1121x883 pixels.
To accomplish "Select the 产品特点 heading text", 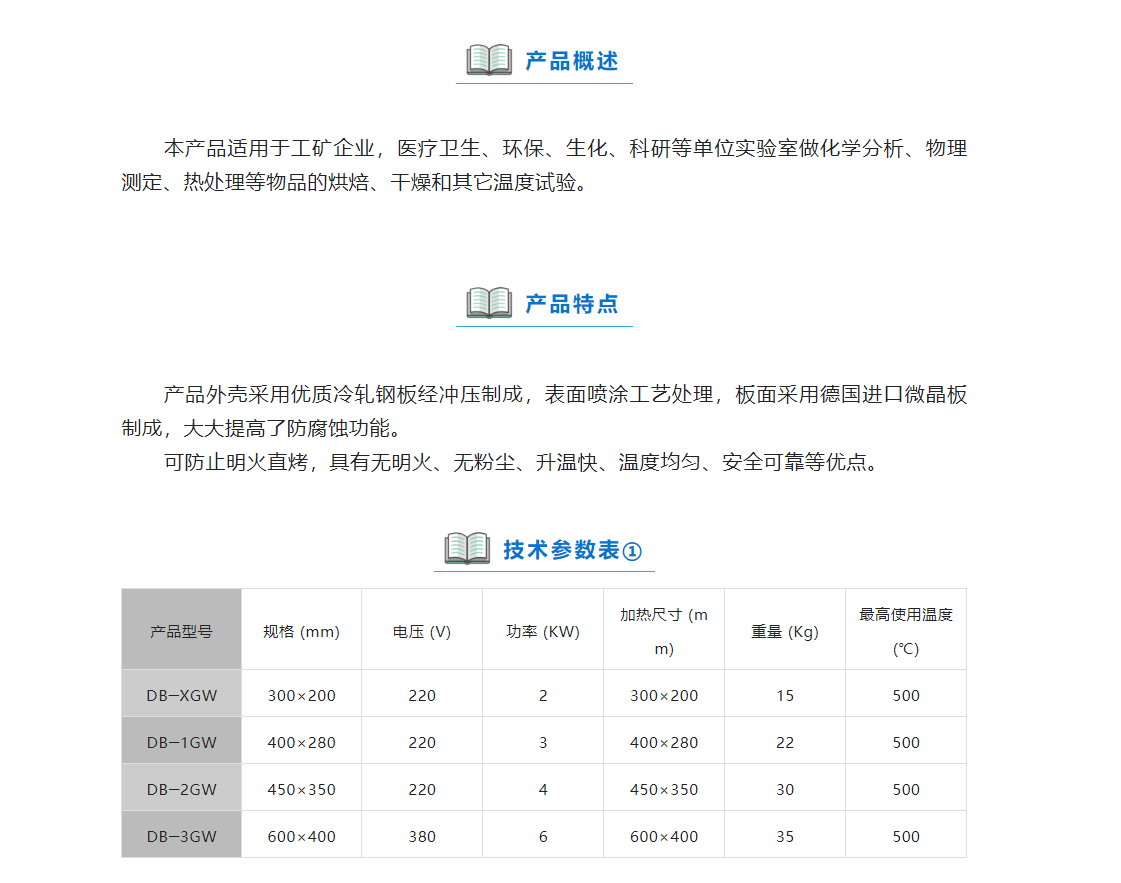I will click(x=571, y=304).
